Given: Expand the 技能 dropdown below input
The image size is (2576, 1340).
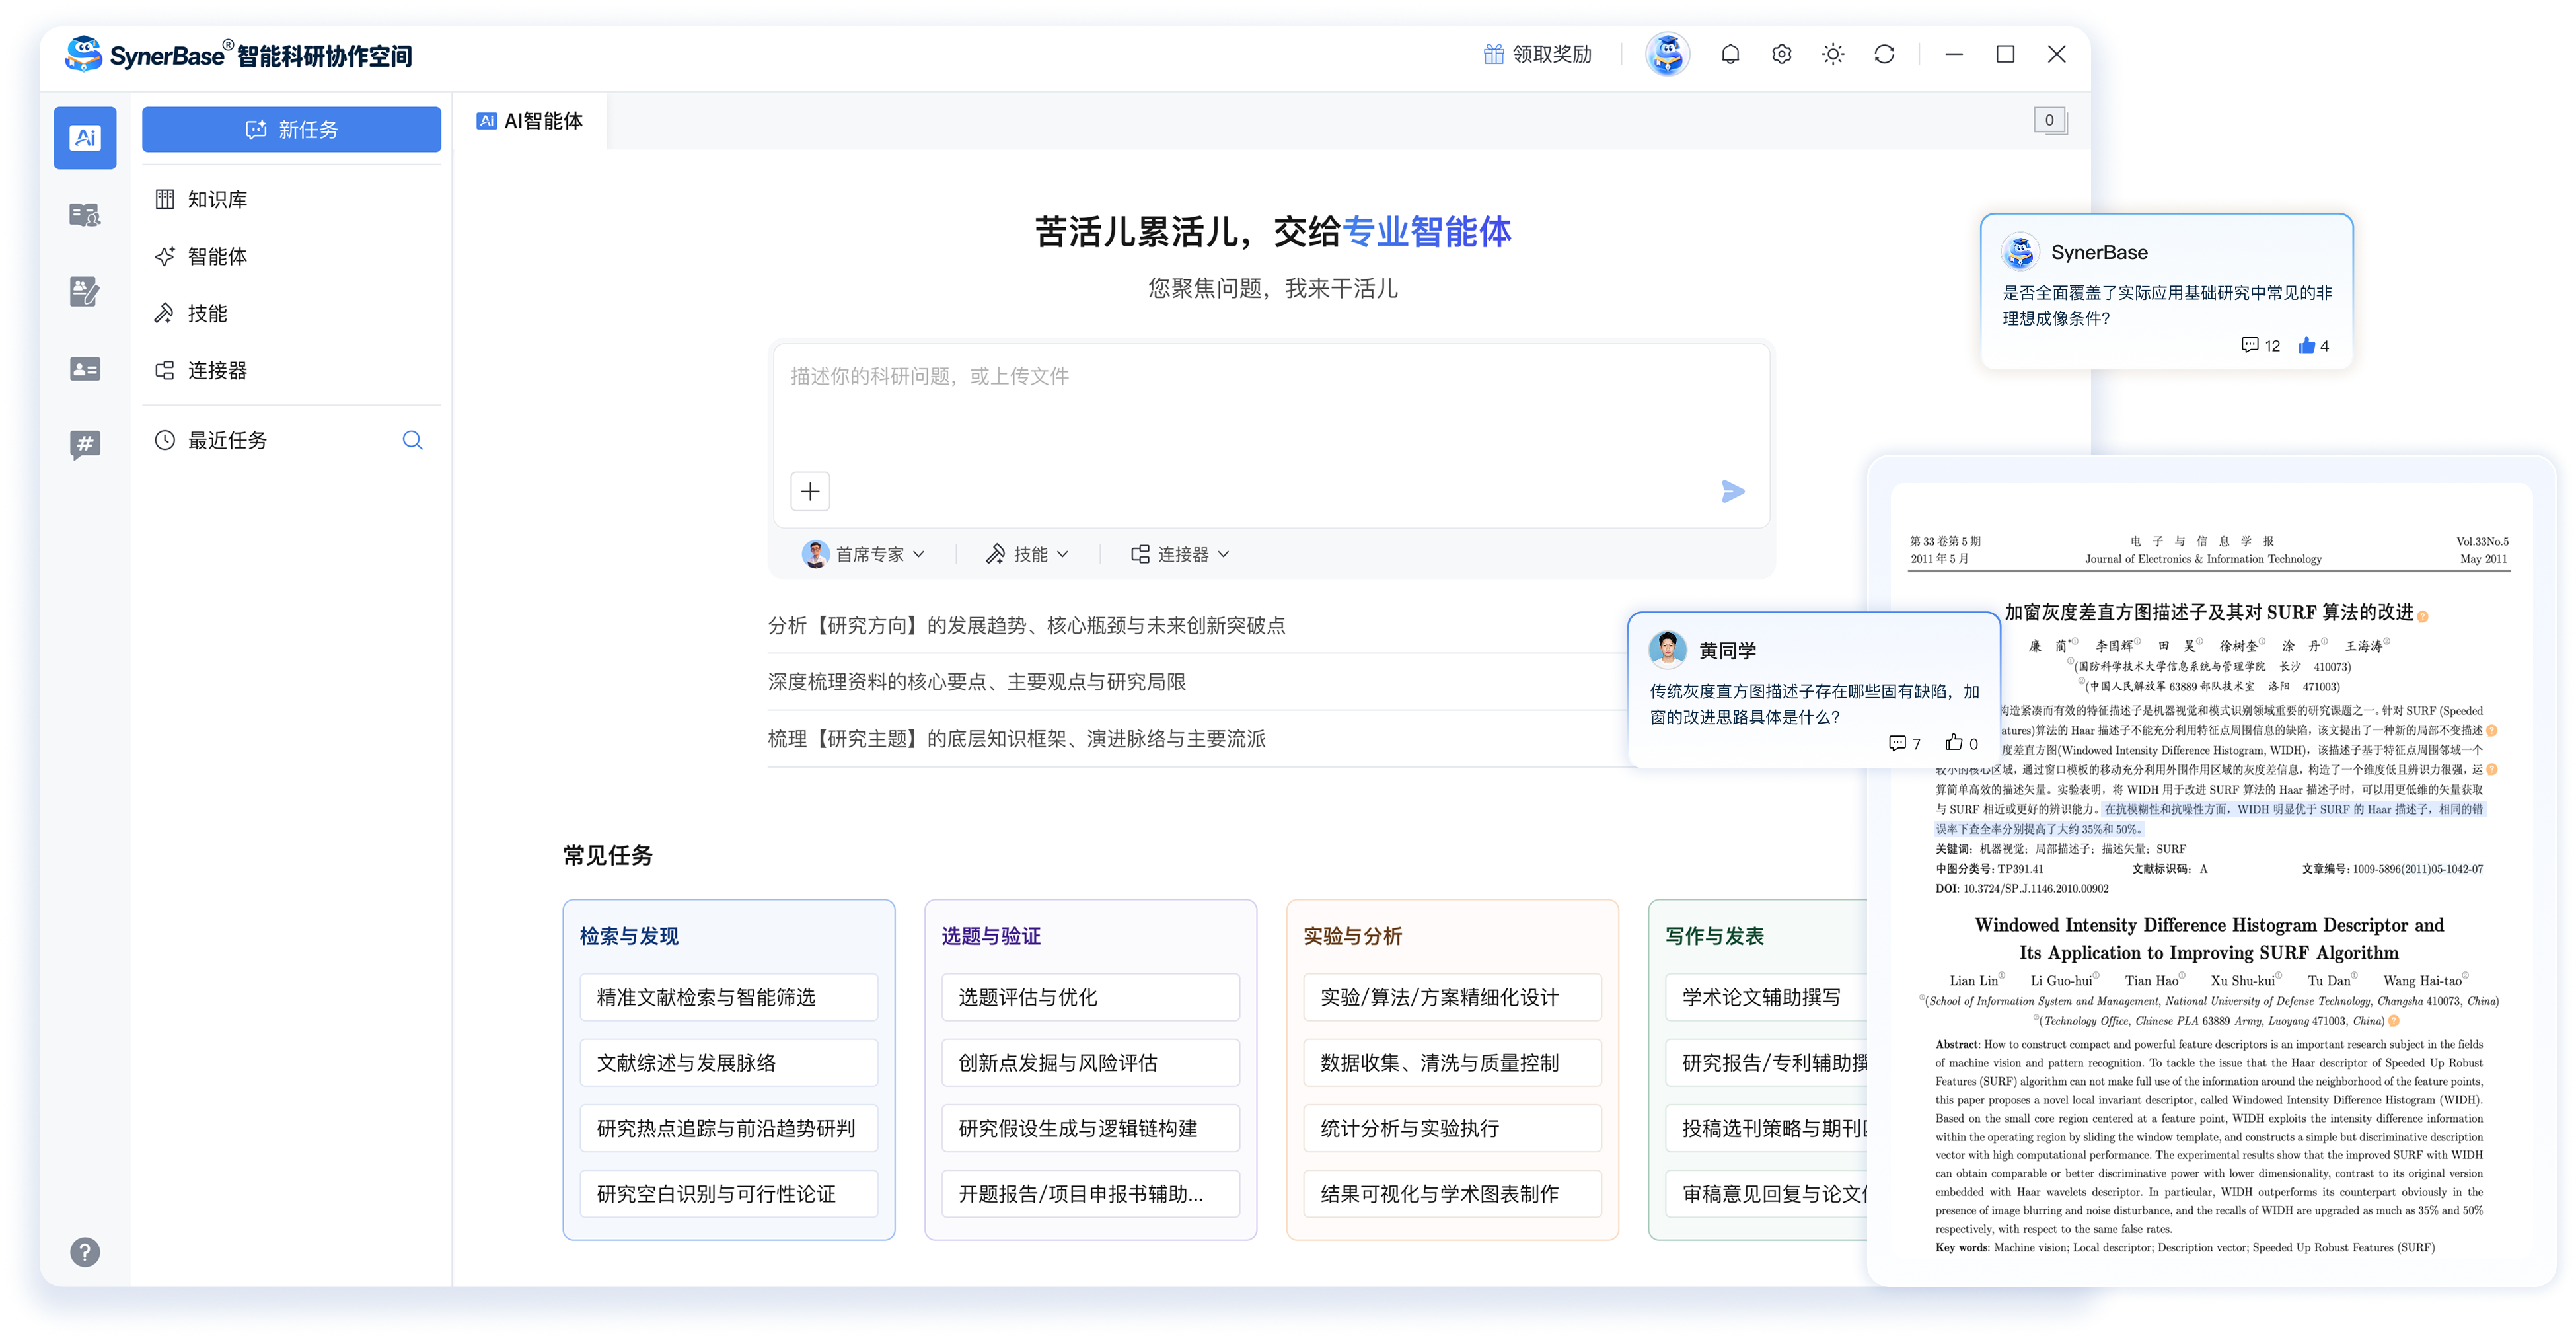Looking at the screenshot, I should (x=1027, y=554).
